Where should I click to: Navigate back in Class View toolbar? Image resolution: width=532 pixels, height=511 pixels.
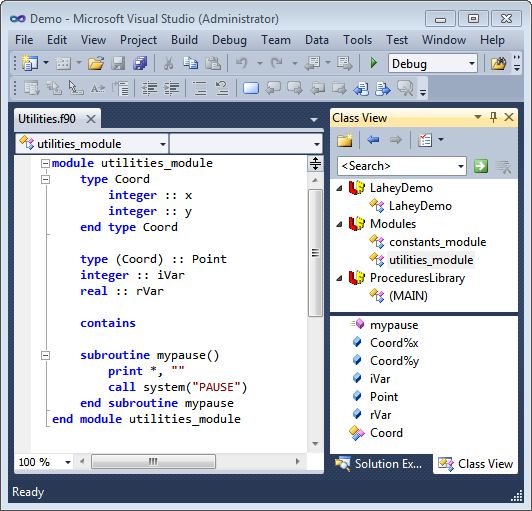373,140
